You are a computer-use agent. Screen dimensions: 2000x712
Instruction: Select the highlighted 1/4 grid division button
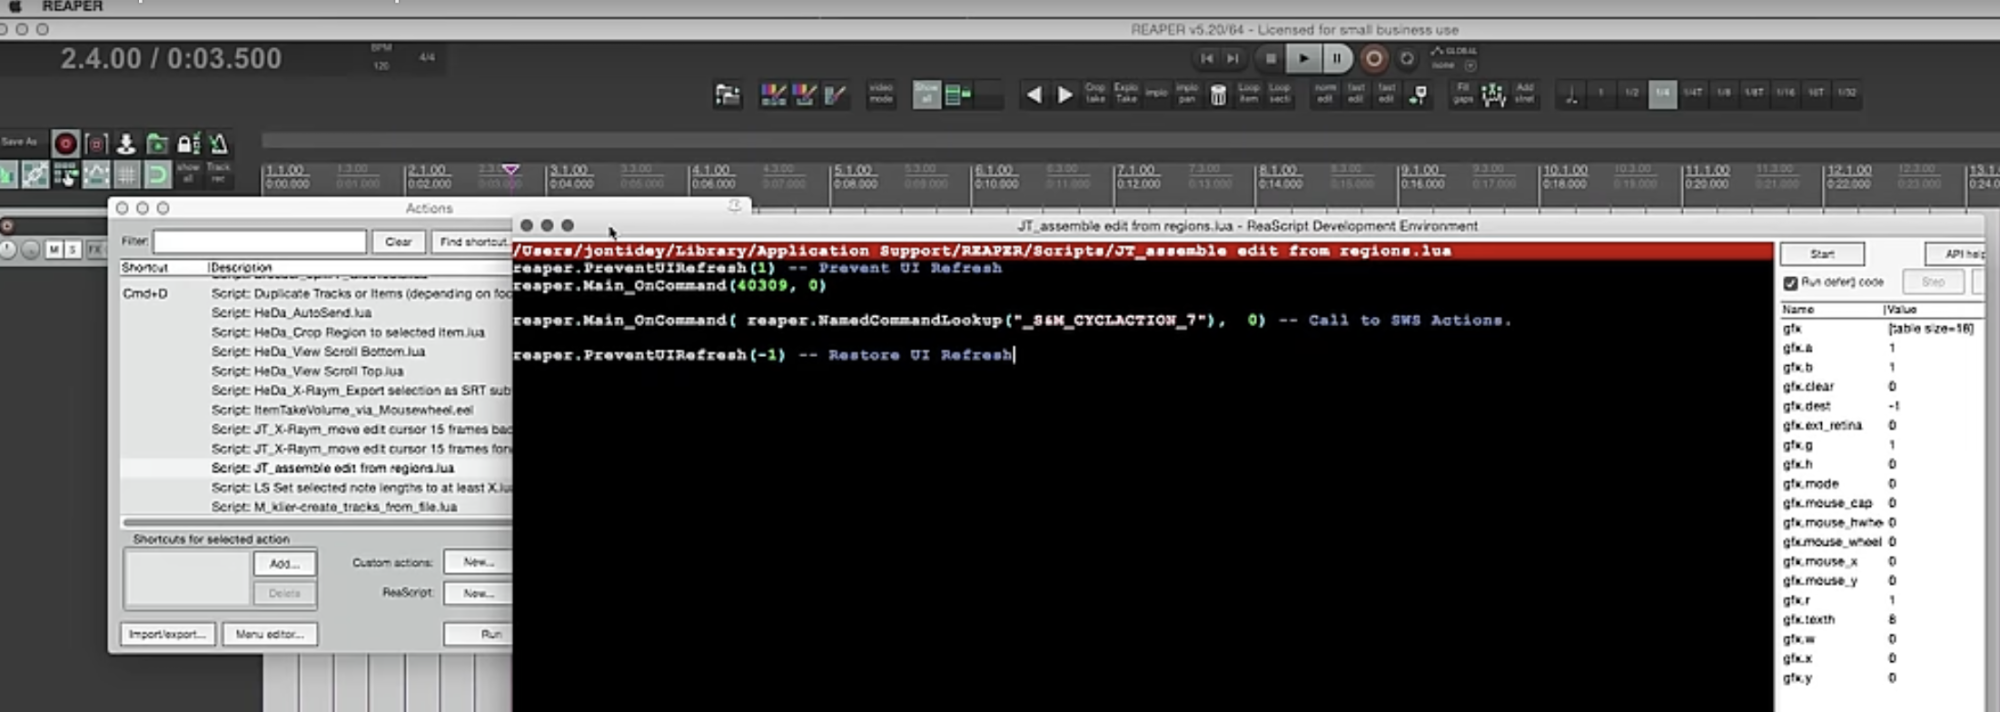(1662, 94)
